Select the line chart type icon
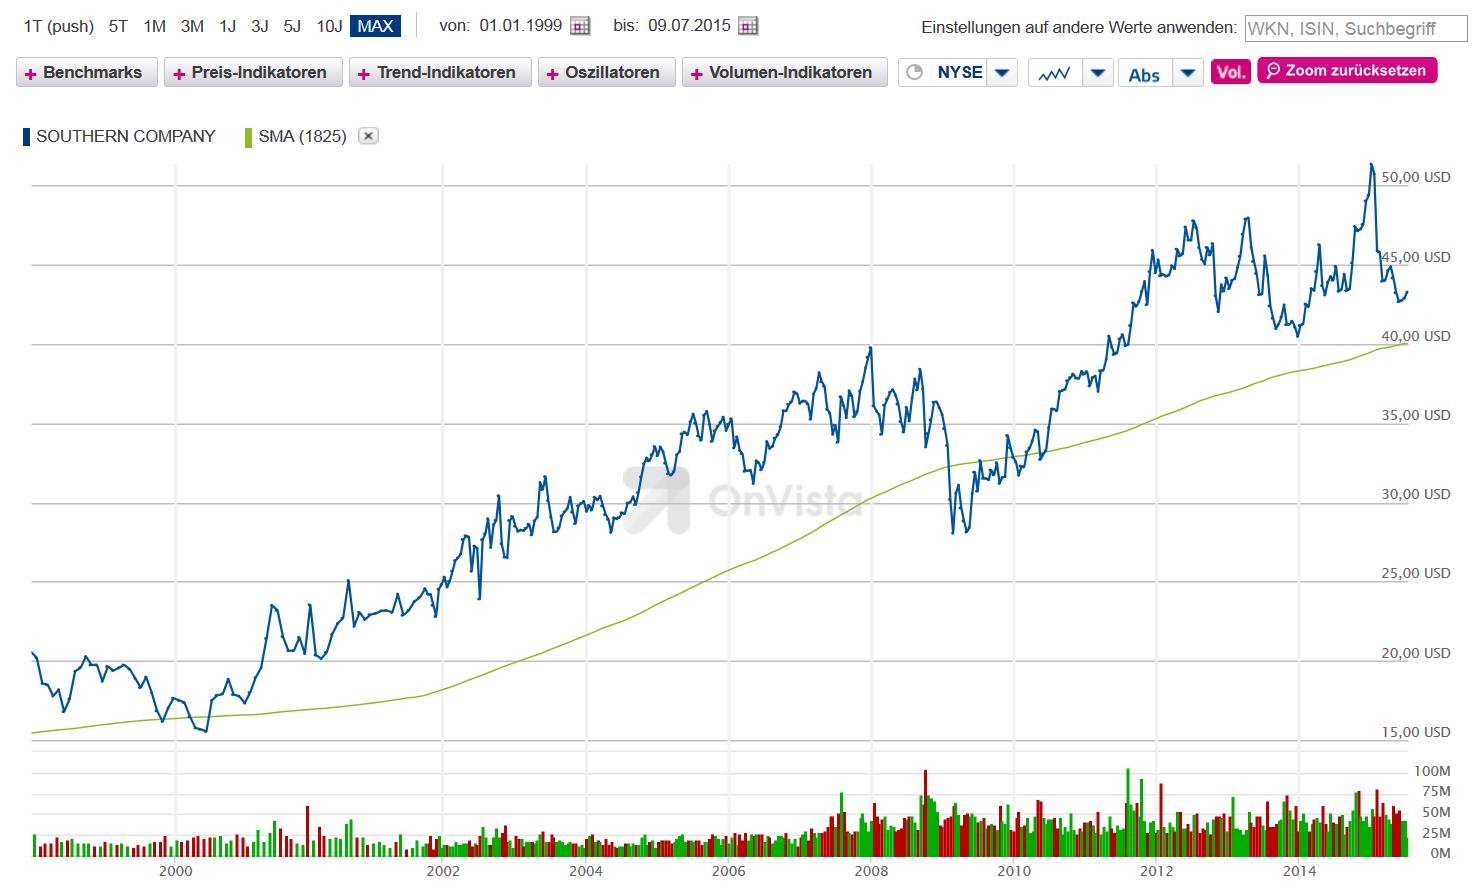 point(1055,73)
